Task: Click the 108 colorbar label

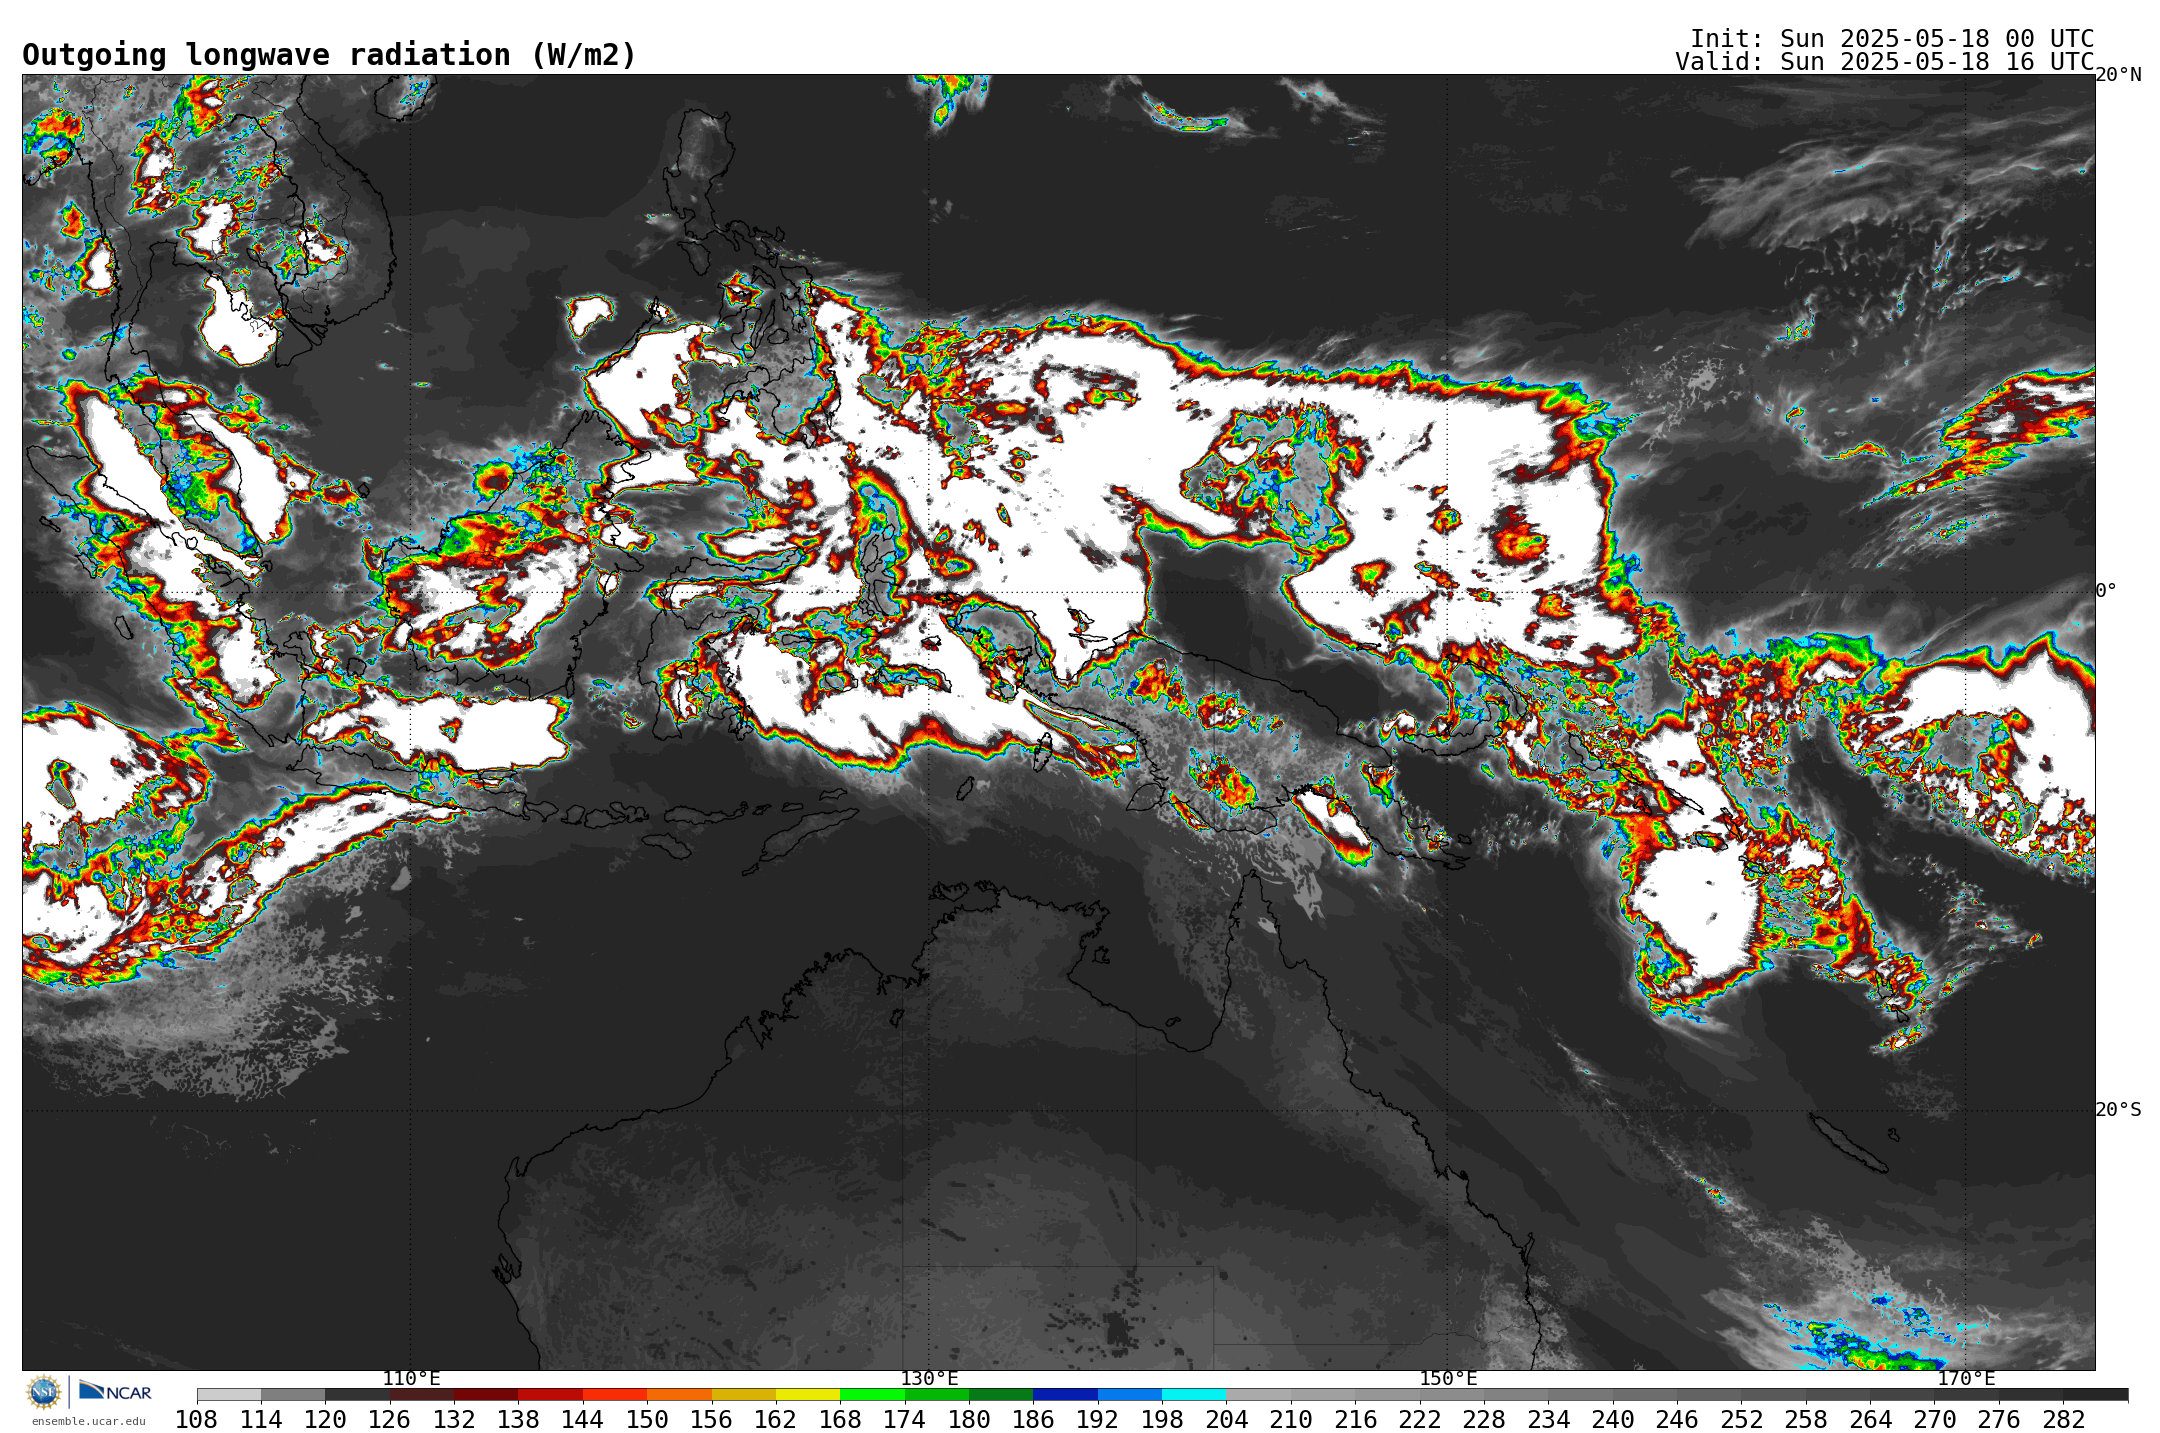Action: 197,1420
